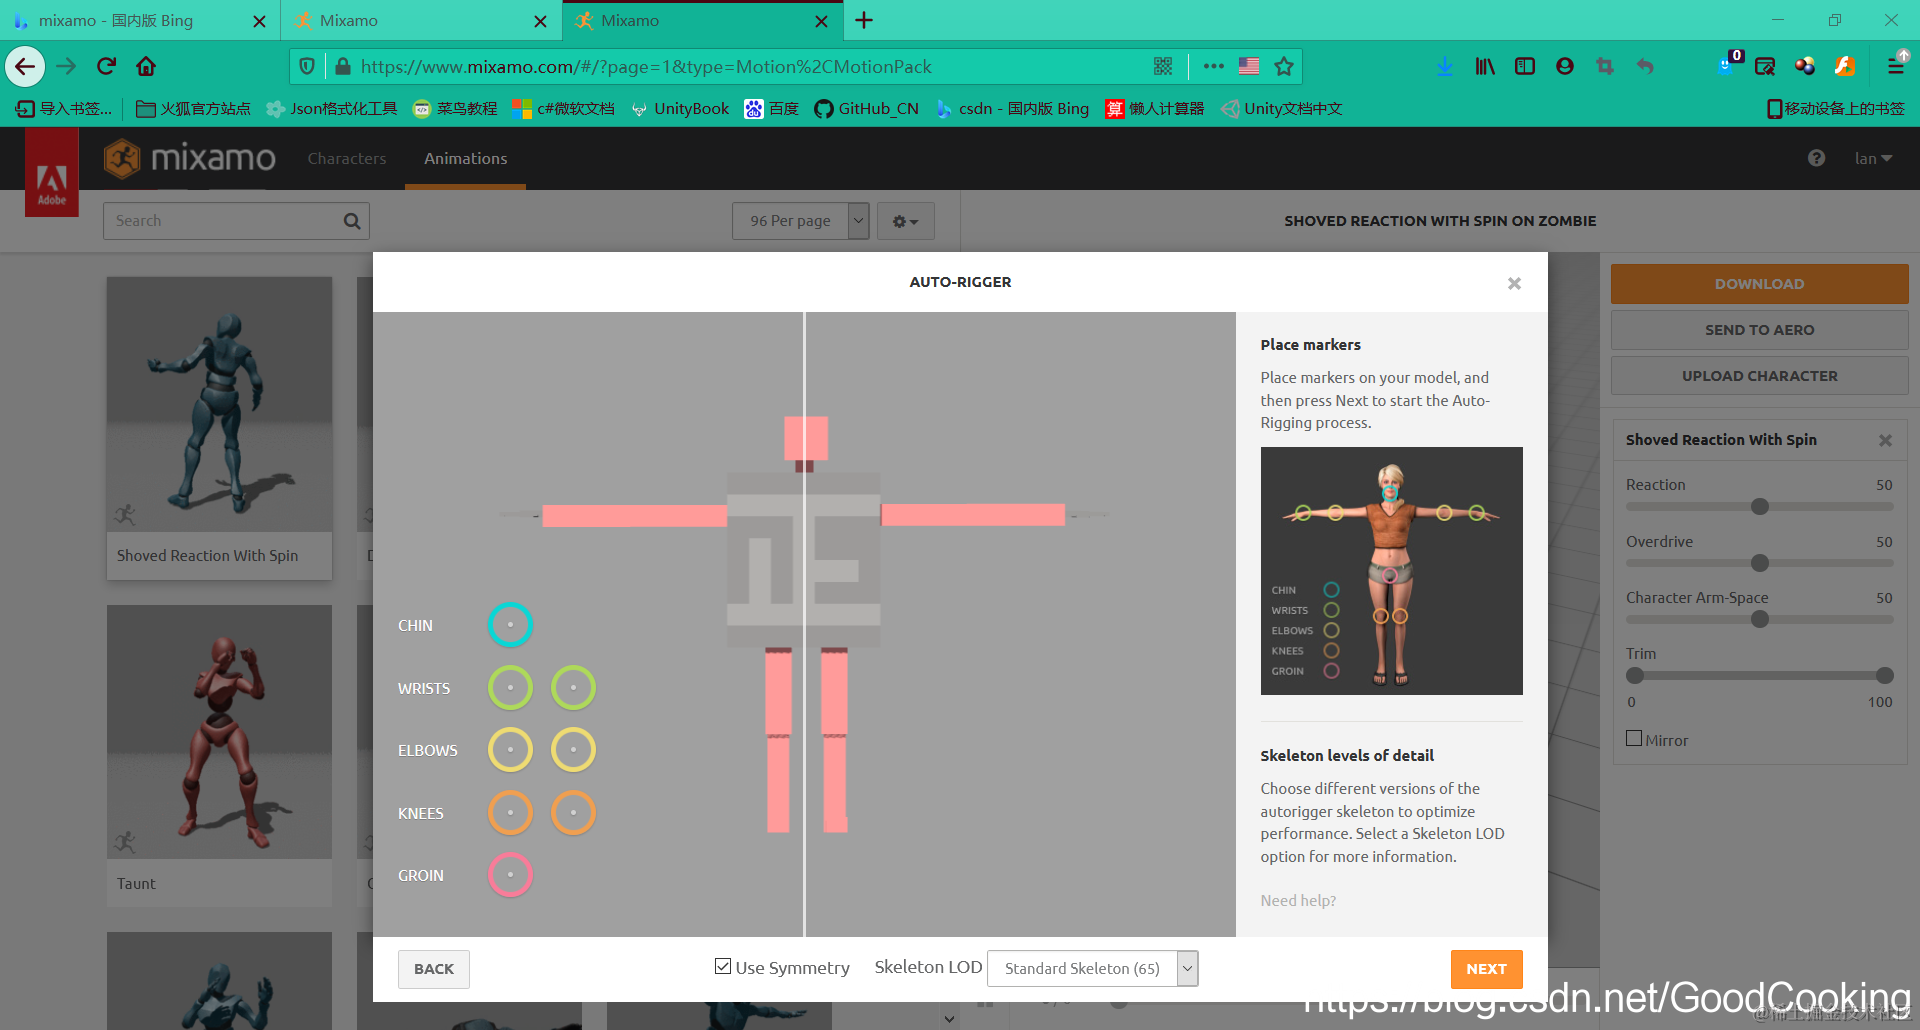
Task: Click UPLOAD CHARACTER button
Action: coord(1759,376)
